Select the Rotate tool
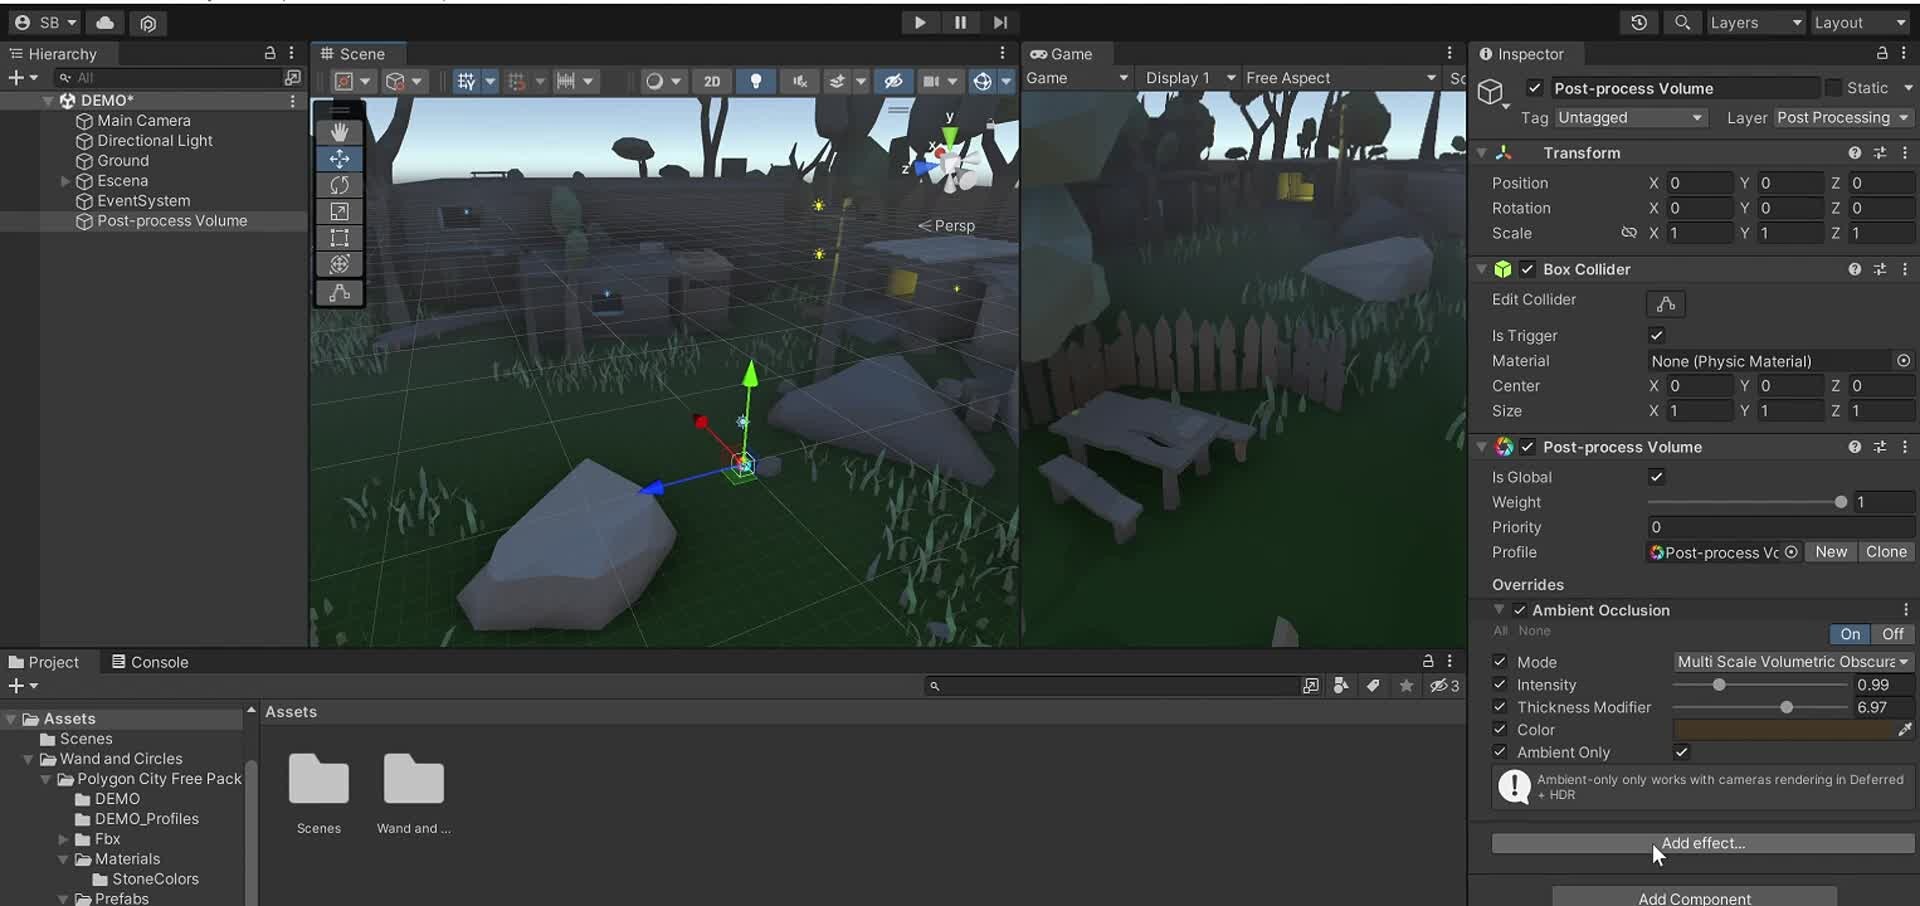Viewport: 1920px width, 906px height. pos(340,185)
